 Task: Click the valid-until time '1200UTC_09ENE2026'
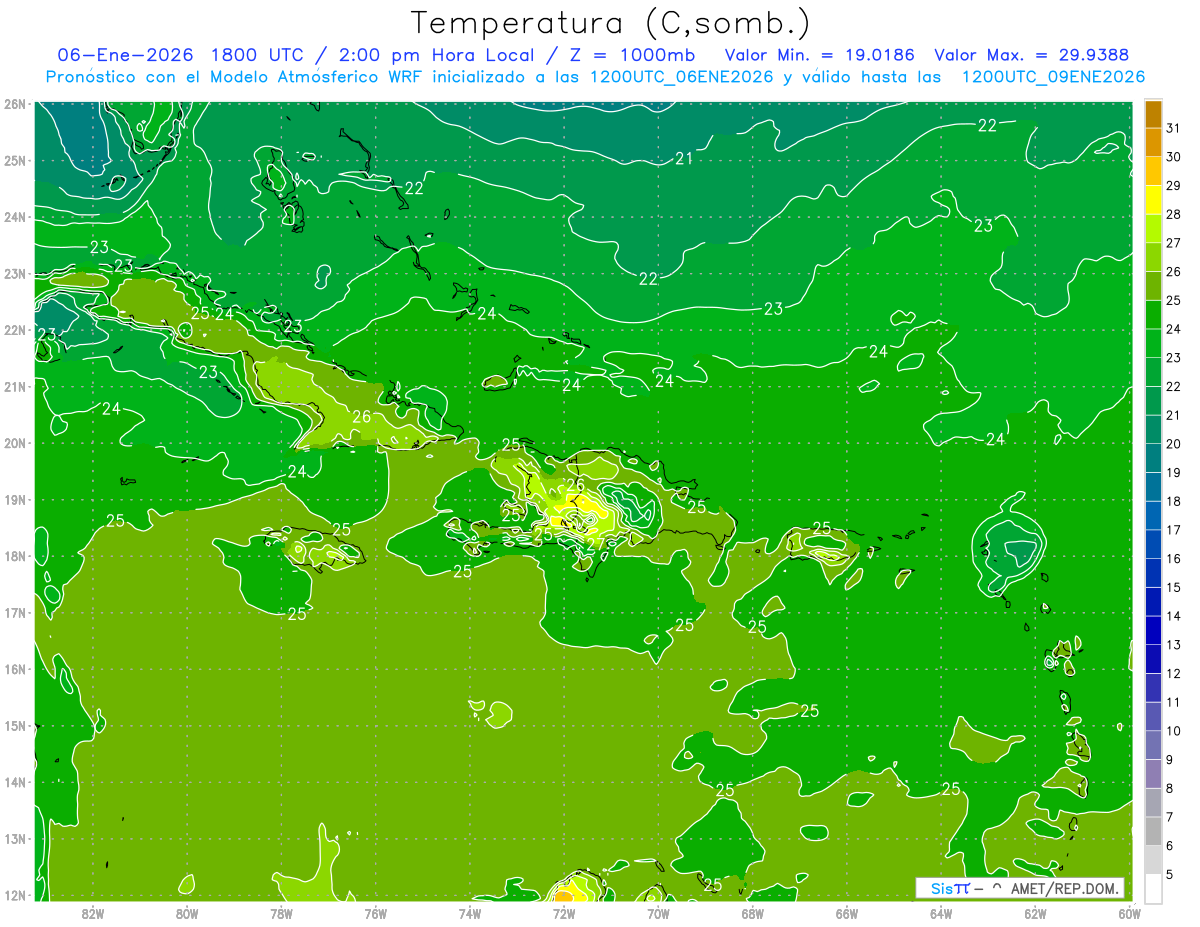coord(1053,77)
